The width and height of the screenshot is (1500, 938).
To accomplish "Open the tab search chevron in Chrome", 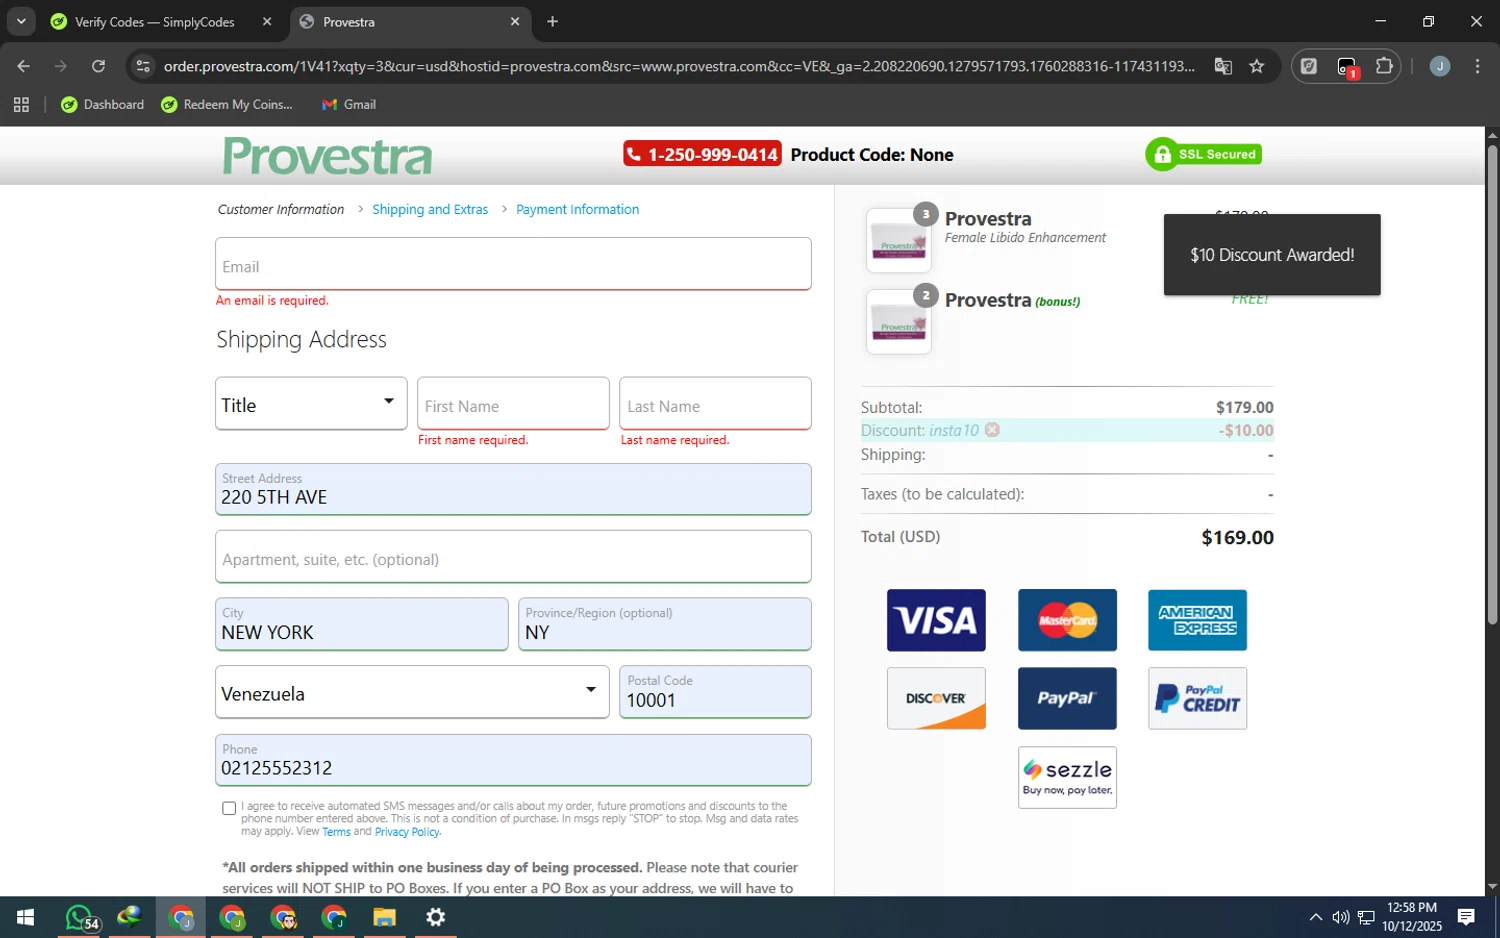I will click(21, 21).
